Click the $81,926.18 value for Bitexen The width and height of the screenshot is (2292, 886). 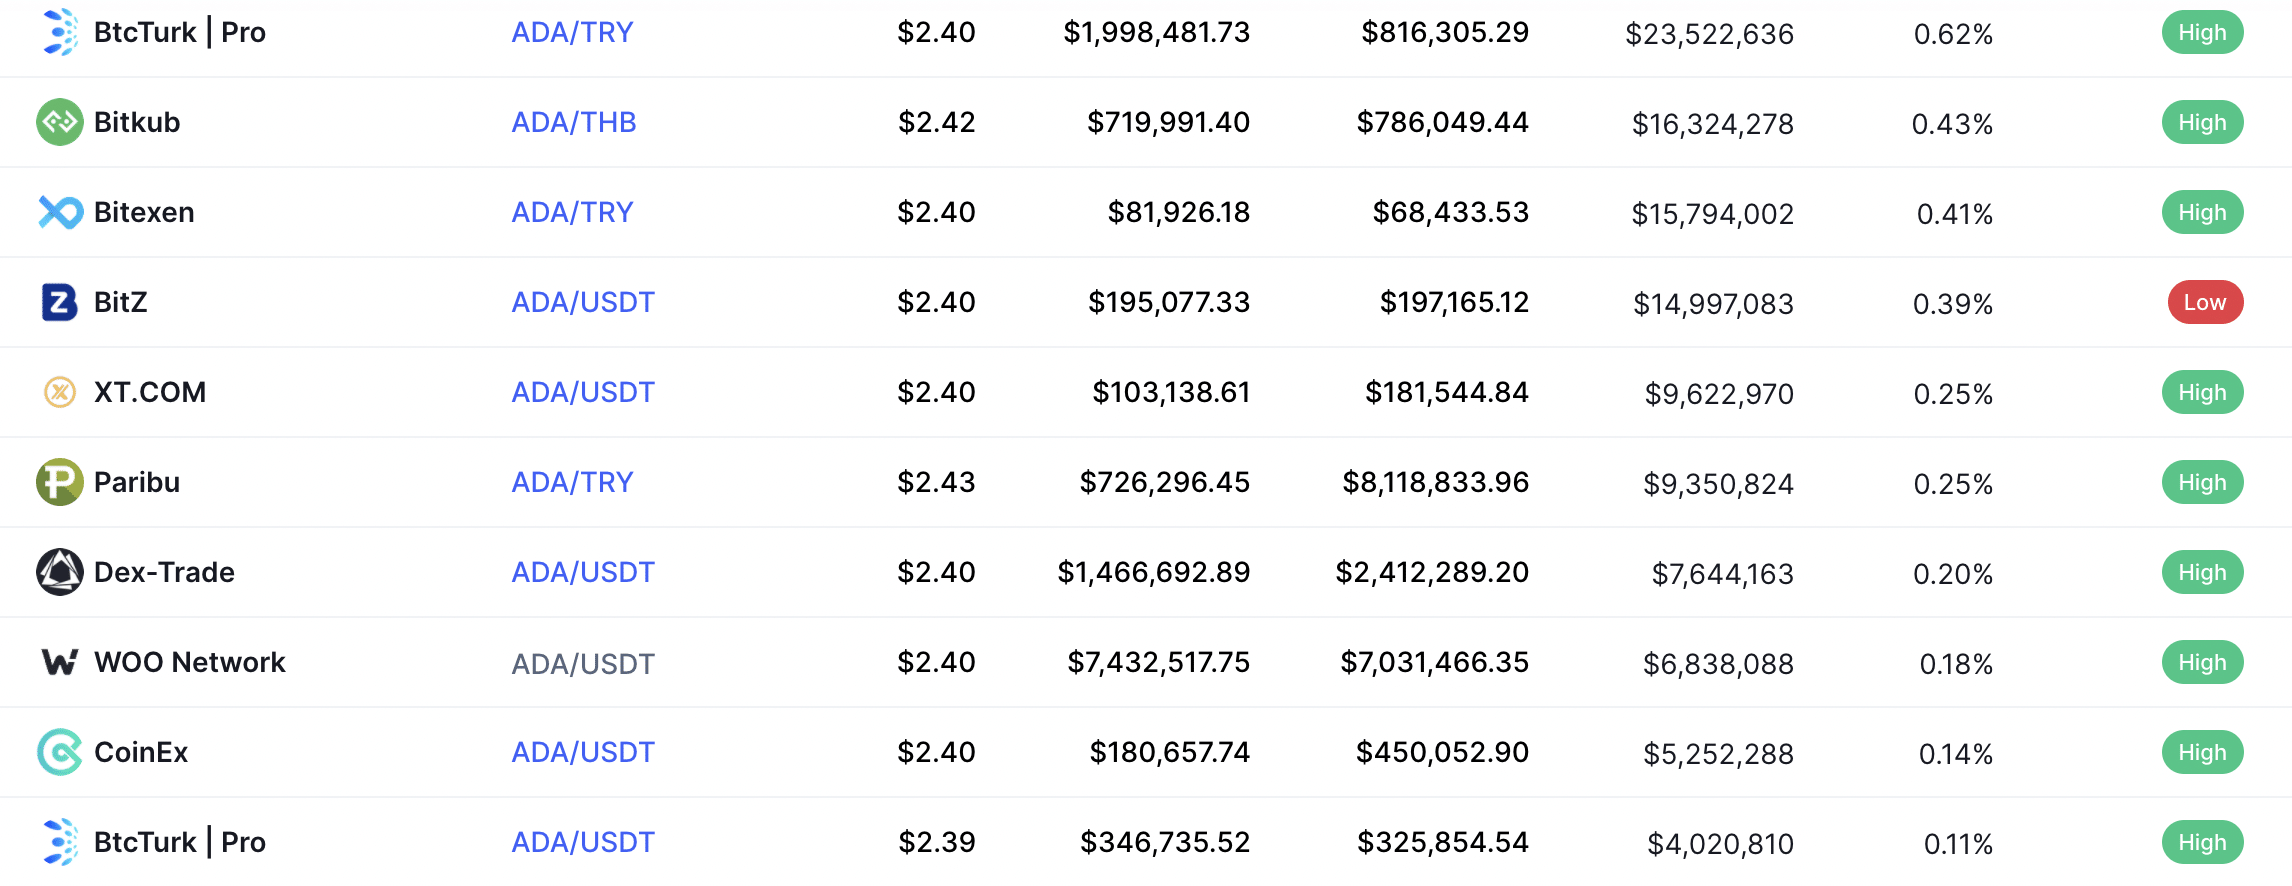tap(1178, 212)
